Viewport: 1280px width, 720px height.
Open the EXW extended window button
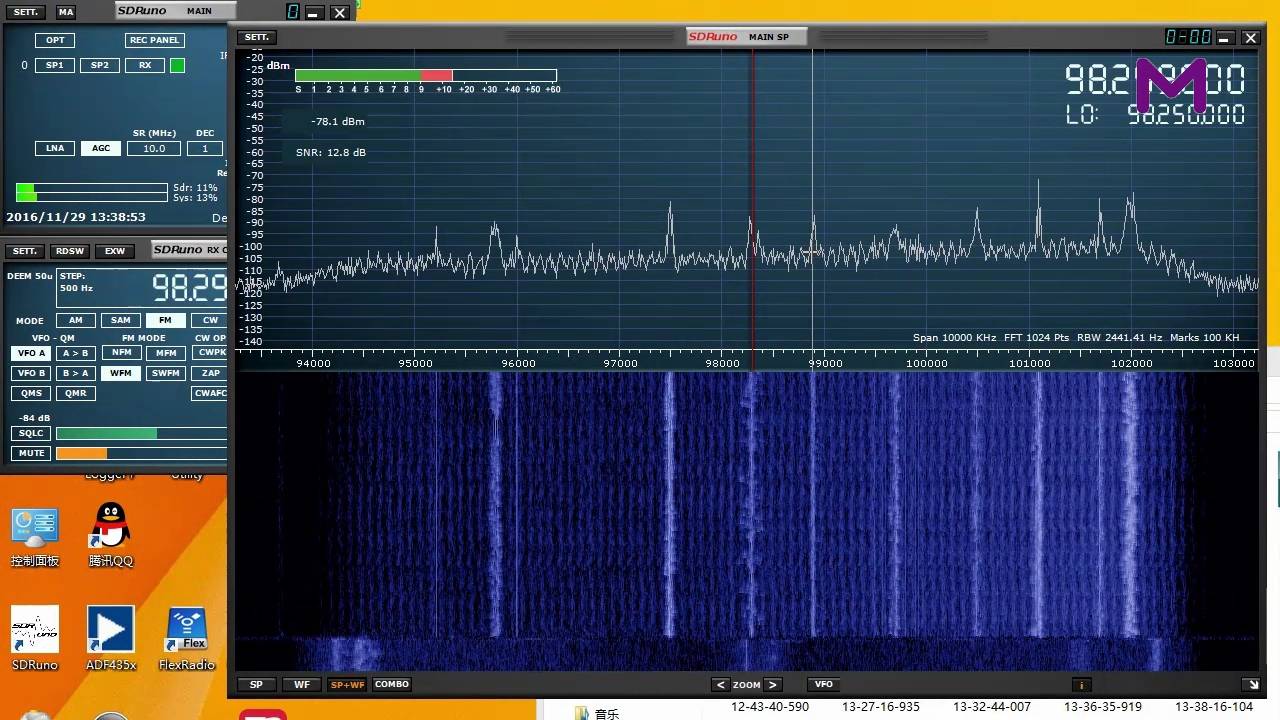115,251
